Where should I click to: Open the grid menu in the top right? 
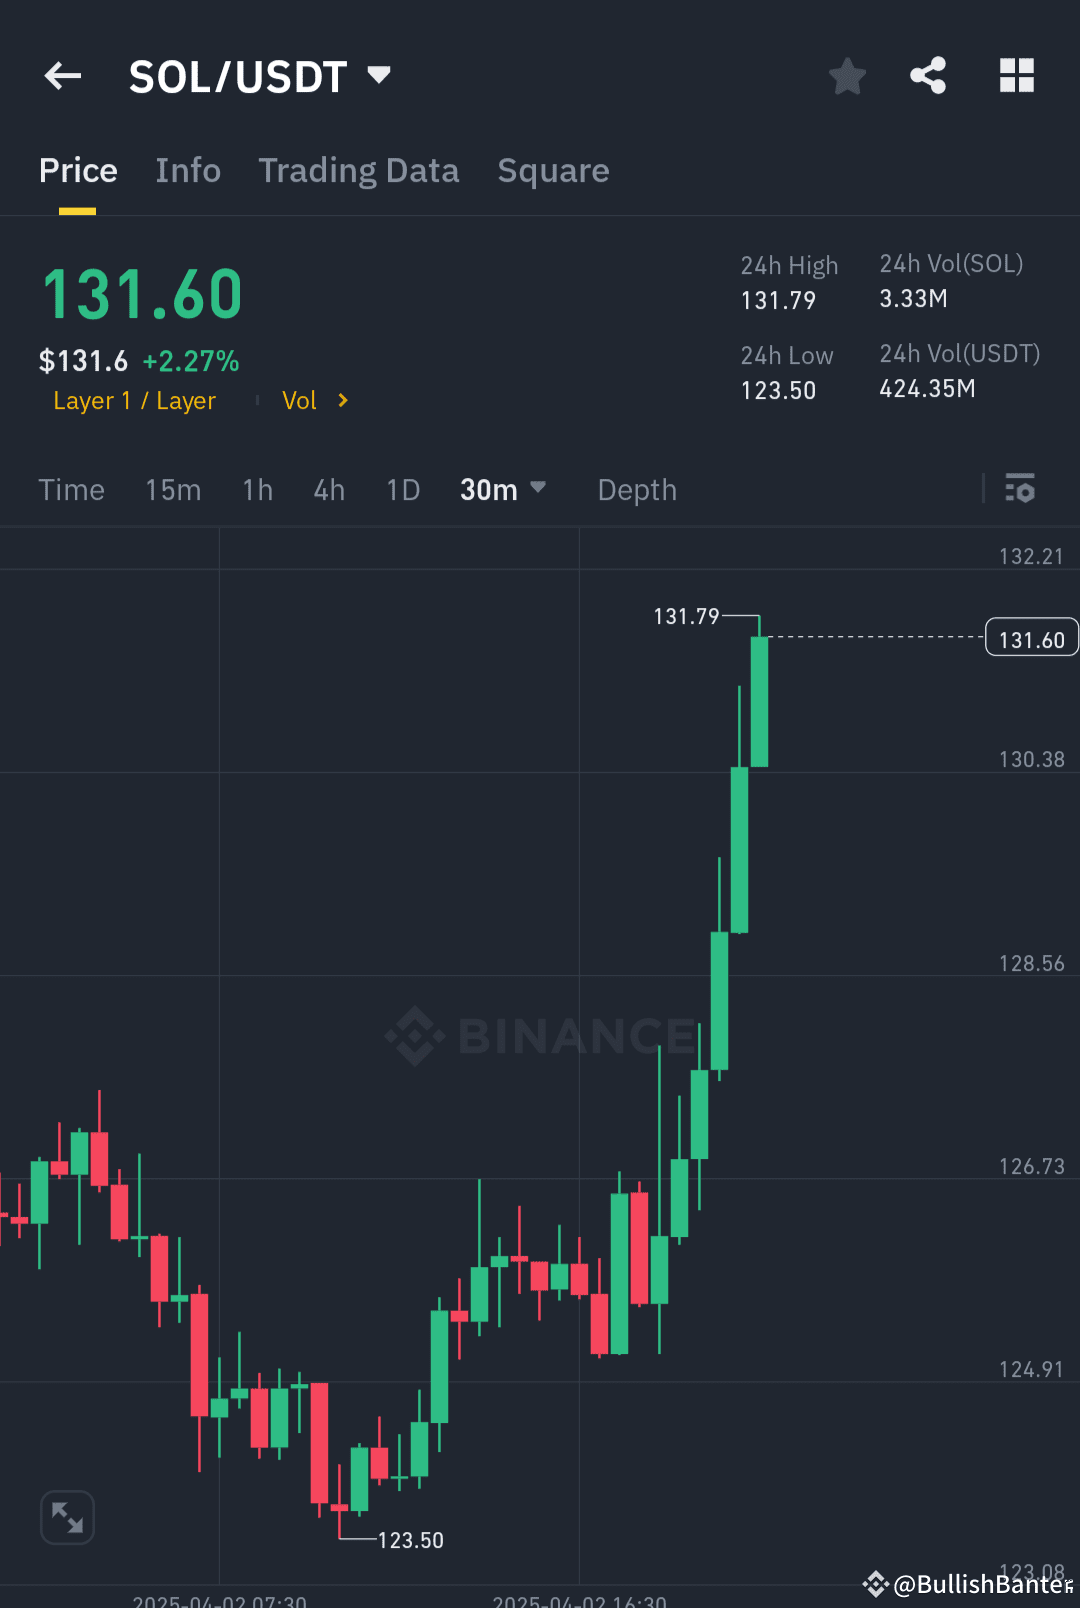1017,75
